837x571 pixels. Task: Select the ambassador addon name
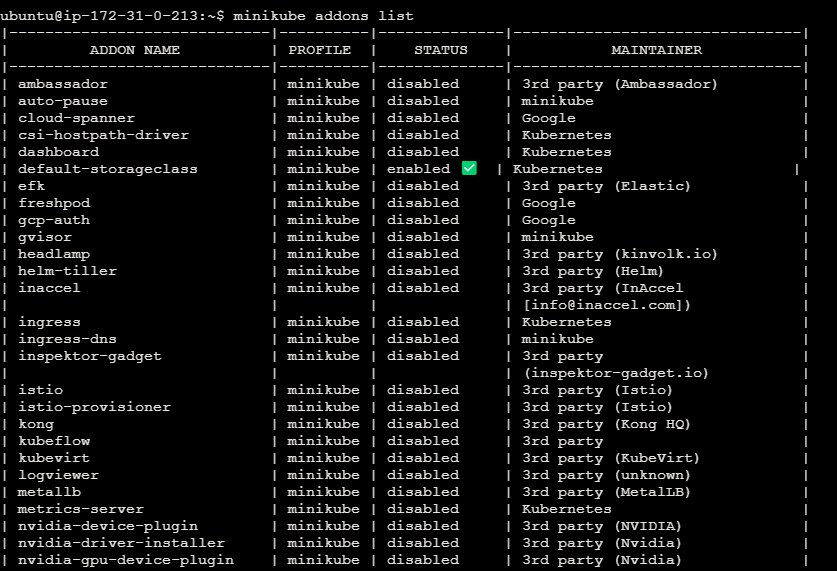click(63, 84)
